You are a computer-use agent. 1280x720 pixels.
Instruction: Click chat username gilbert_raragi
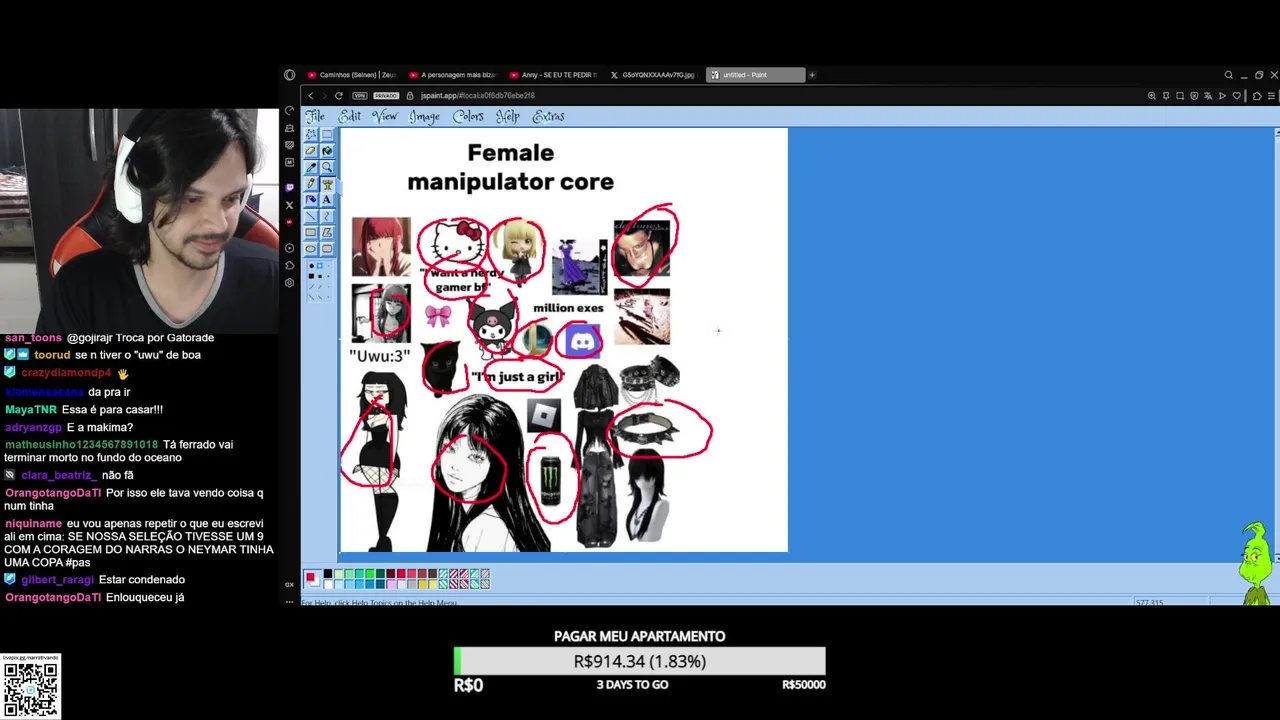click(58, 579)
